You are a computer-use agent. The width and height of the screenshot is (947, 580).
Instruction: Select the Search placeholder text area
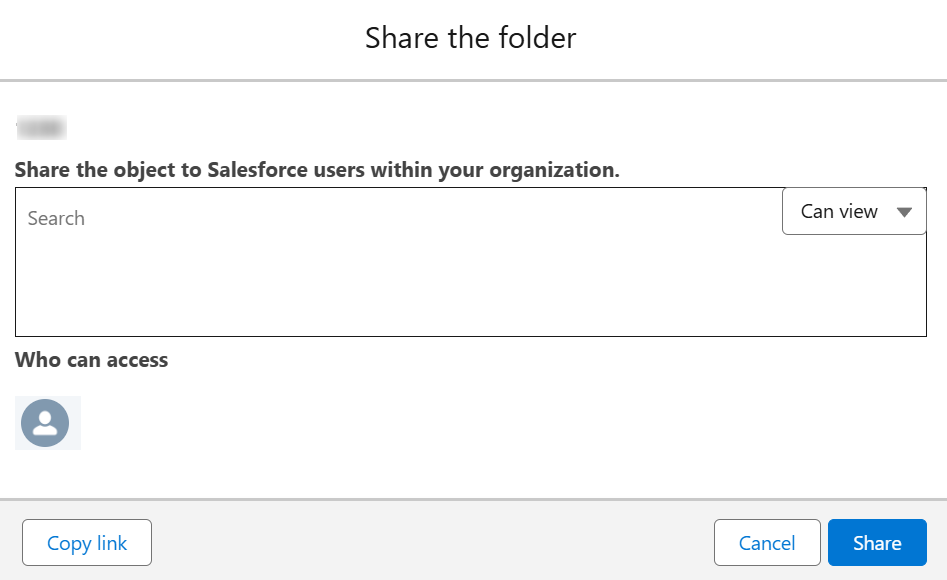pyautogui.click(x=56, y=218)
